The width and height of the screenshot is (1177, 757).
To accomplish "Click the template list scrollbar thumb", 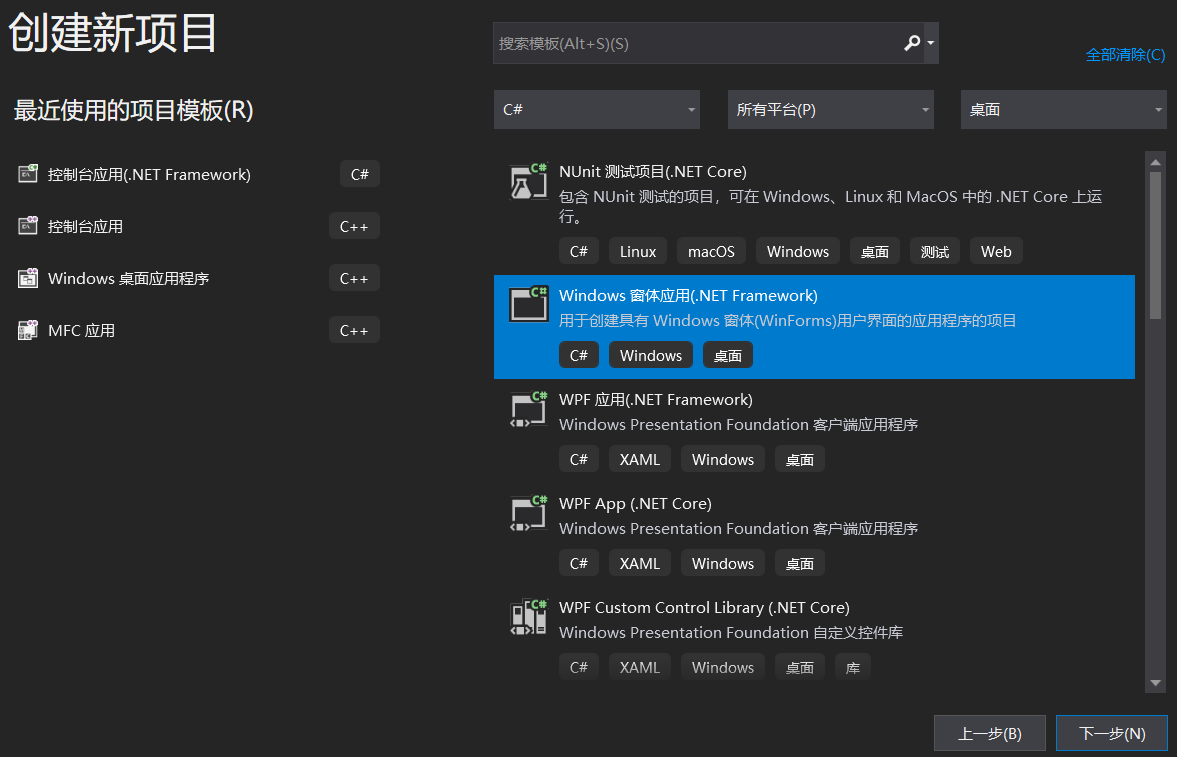I will coord(1155,247).
